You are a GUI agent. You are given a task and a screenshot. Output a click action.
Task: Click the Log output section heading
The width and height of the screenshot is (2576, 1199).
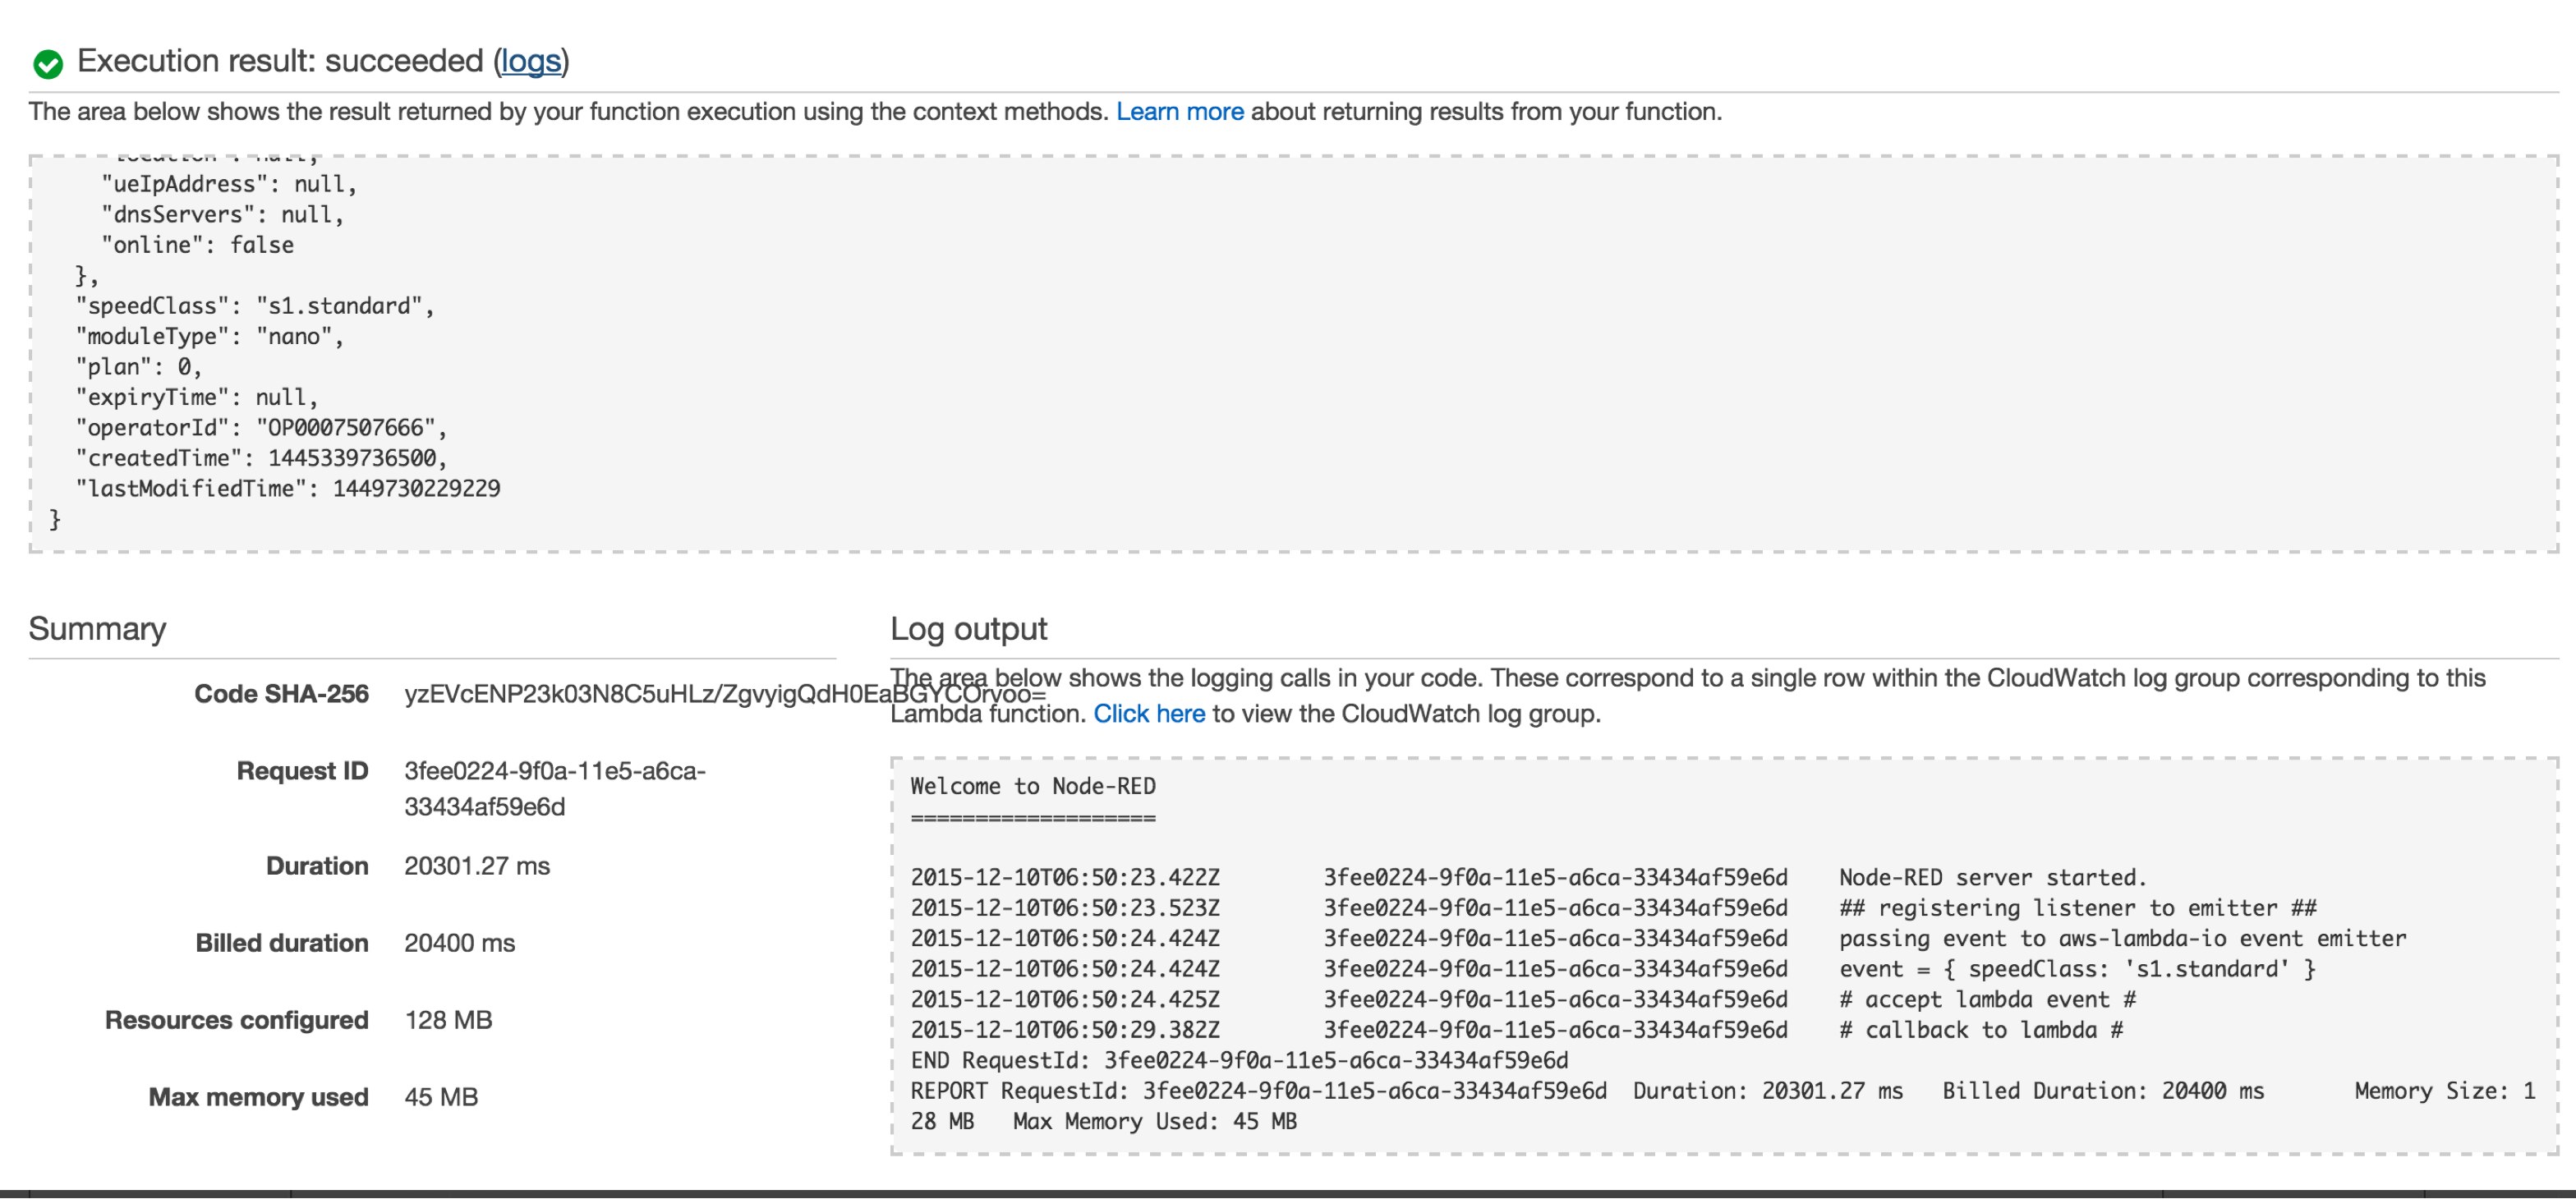pos(968,628)
